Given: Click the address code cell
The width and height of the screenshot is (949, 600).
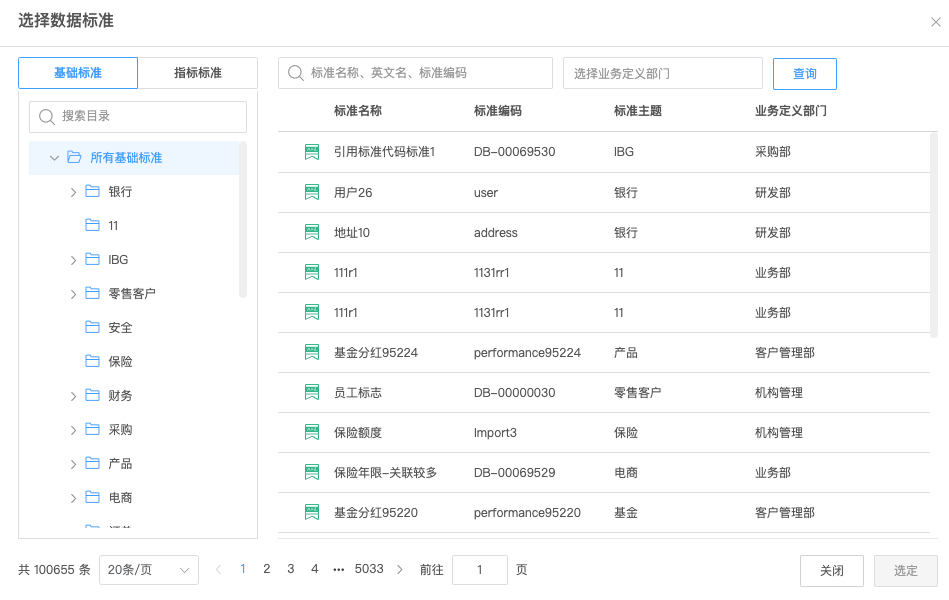Looking at the screenshot, I should point(496,233).
